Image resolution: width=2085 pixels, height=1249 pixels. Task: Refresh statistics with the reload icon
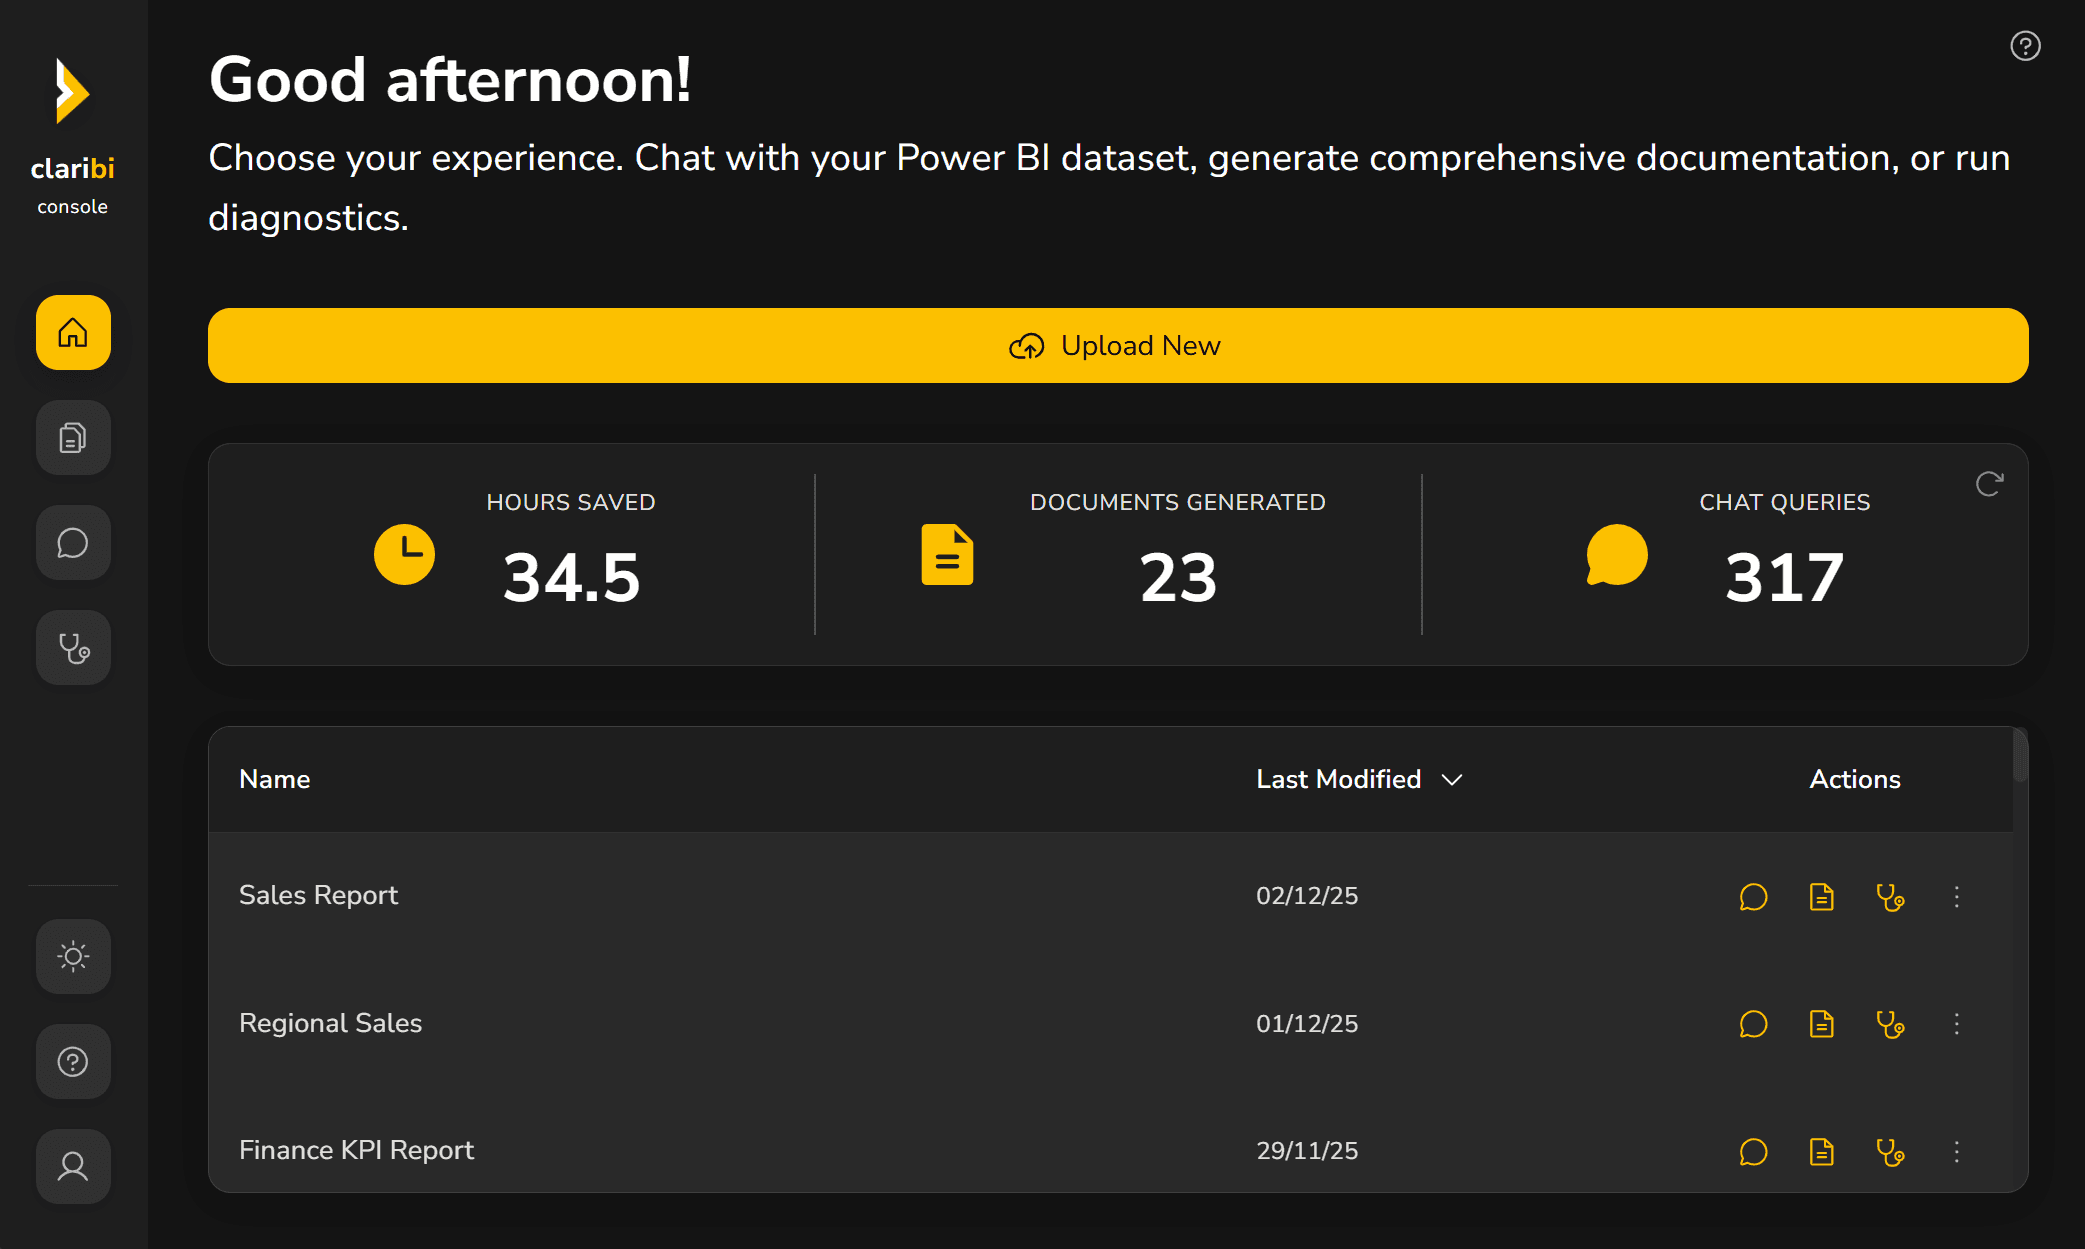tap(1989, 484)
